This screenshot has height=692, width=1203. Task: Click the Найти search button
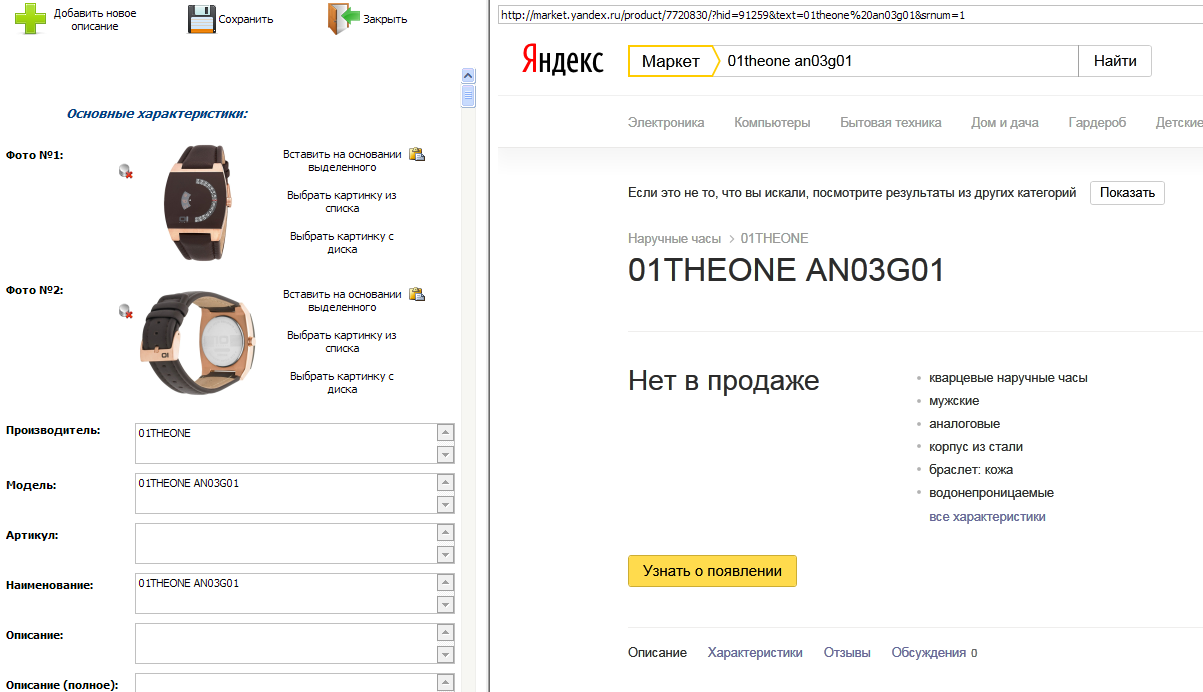tap(1115, 61)
